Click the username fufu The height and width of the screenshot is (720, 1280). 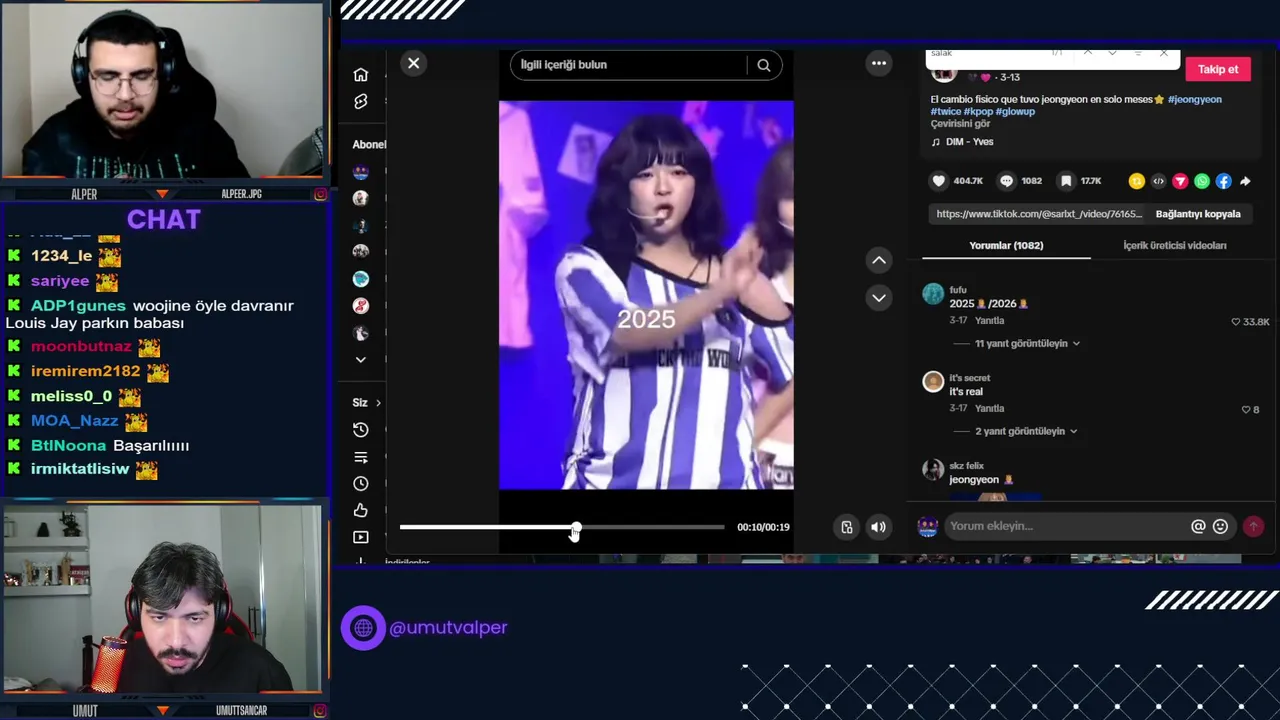tap(958, 290)
